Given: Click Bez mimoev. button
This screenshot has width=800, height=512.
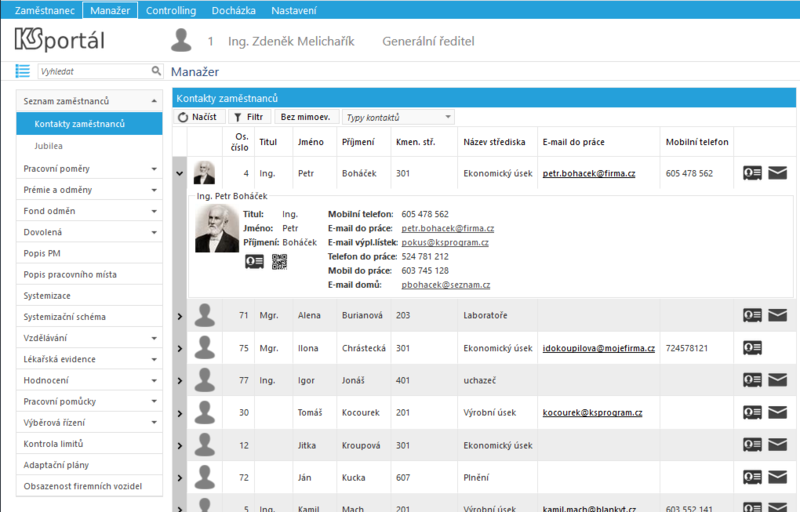Looking at the screenshot, I should pos(306,117).
